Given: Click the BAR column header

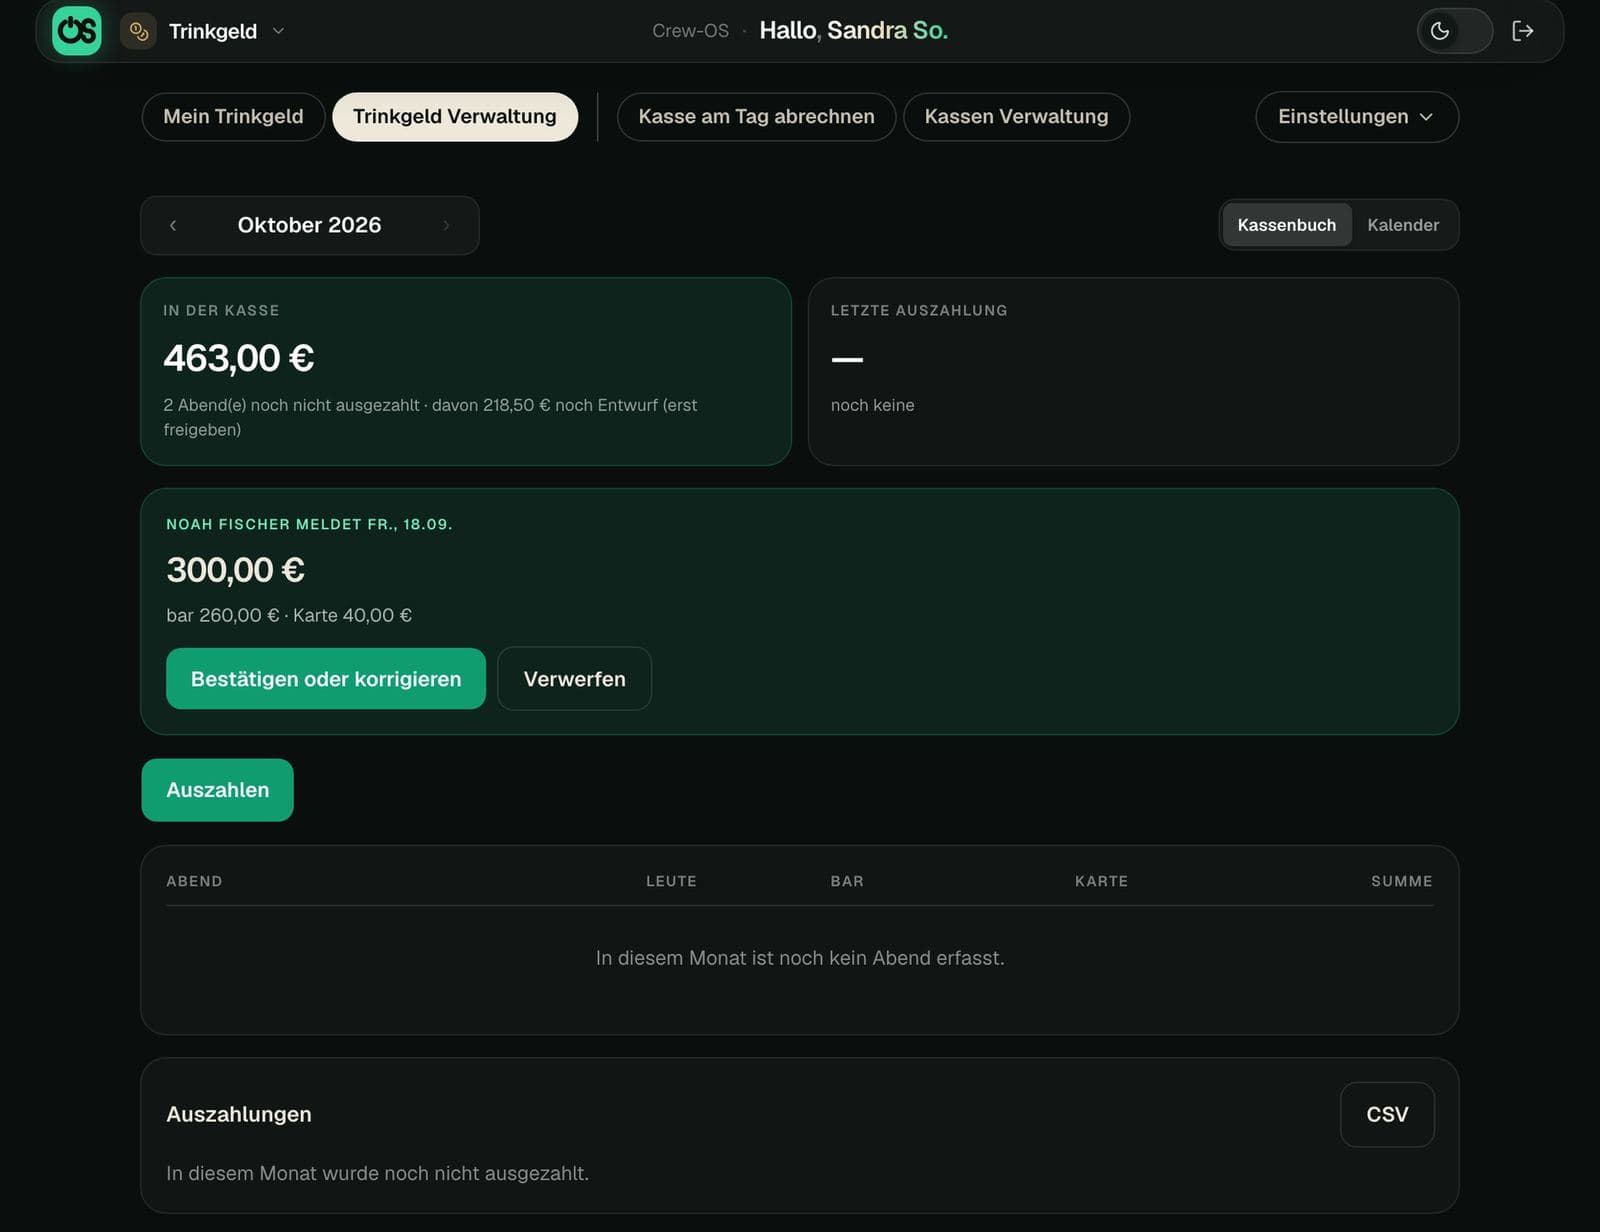Looking at the screenshot, I should click(847, 881).
